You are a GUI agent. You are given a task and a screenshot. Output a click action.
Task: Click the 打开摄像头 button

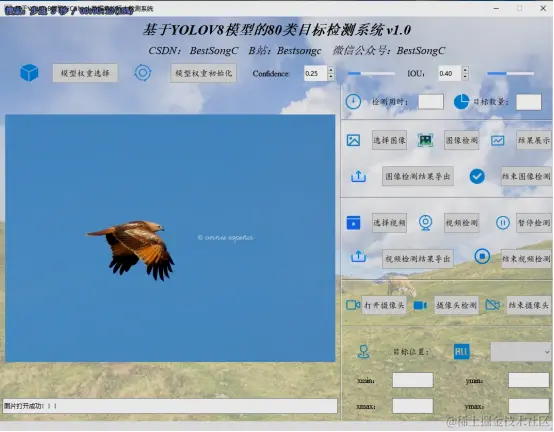click(384, 305)
